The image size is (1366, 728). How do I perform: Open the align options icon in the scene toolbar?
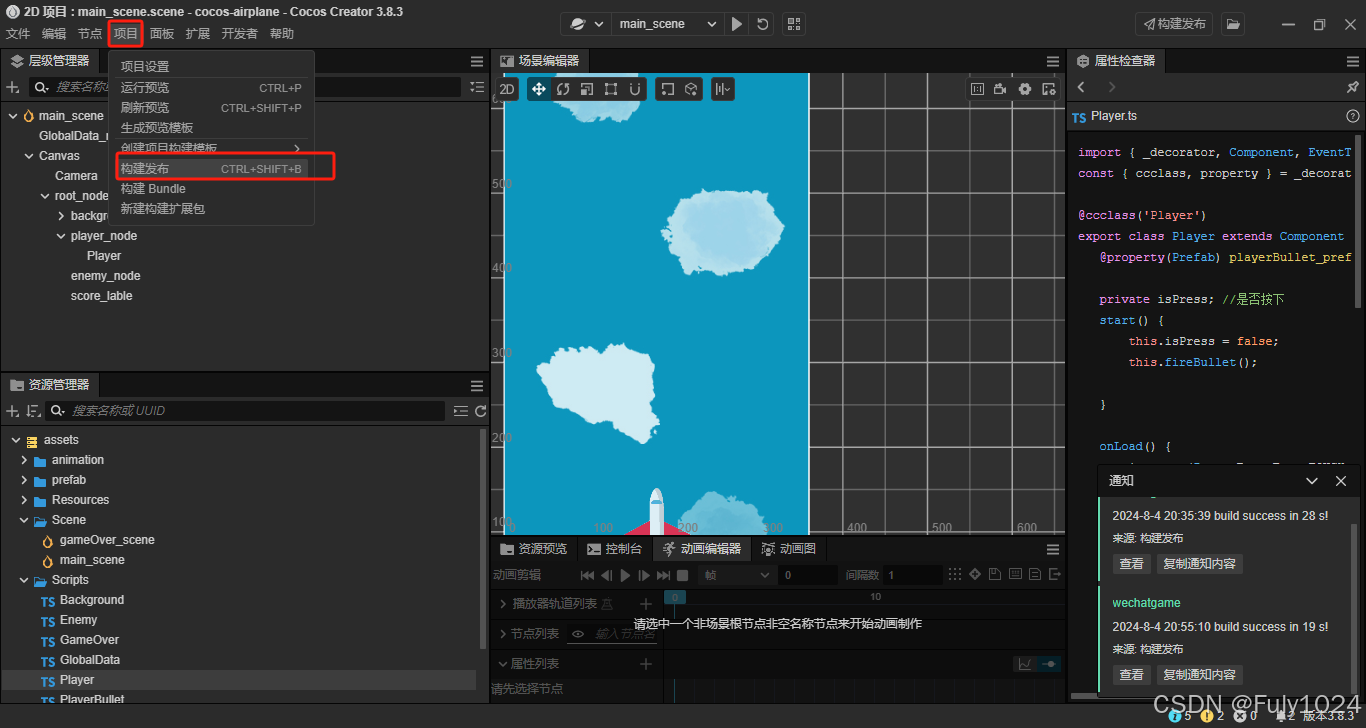pyautogui.click(x=722, y=89)
